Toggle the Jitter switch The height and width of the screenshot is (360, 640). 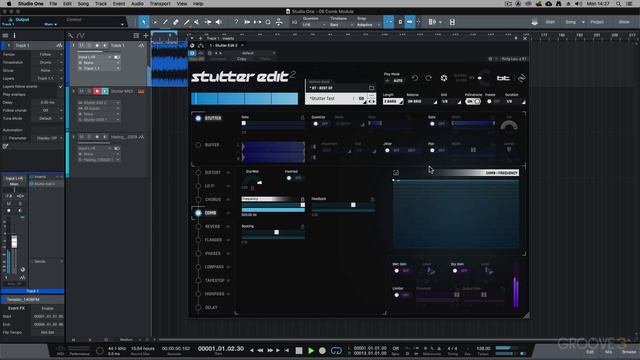392,150
